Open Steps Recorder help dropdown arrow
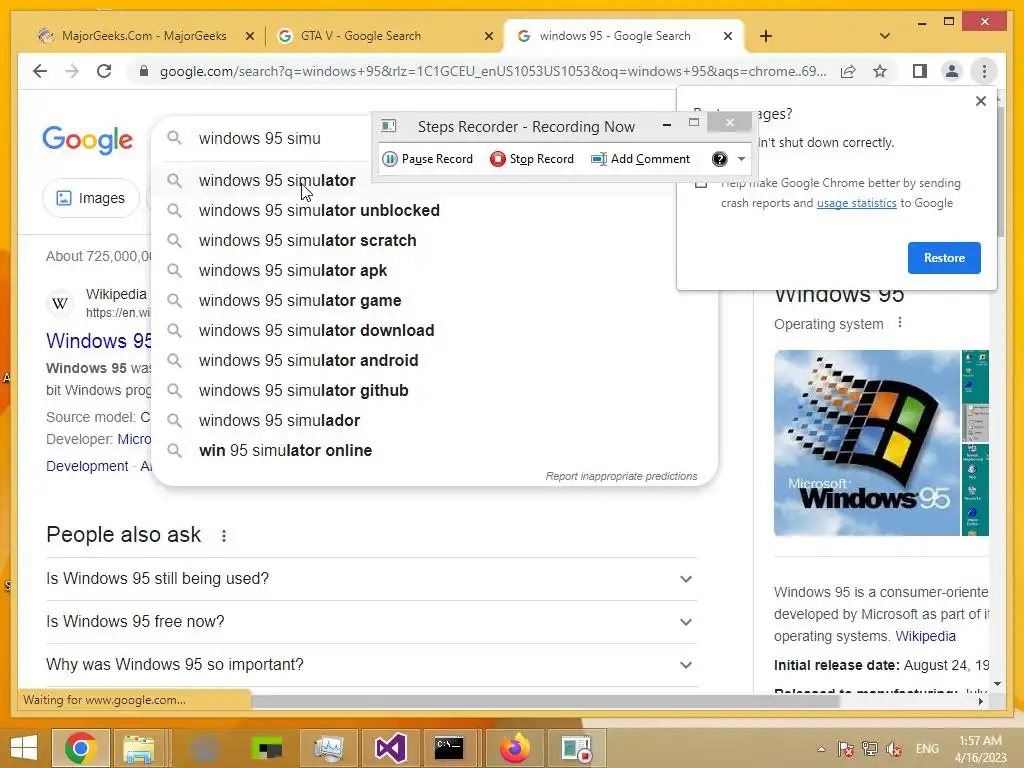 [x=741, y=159]
